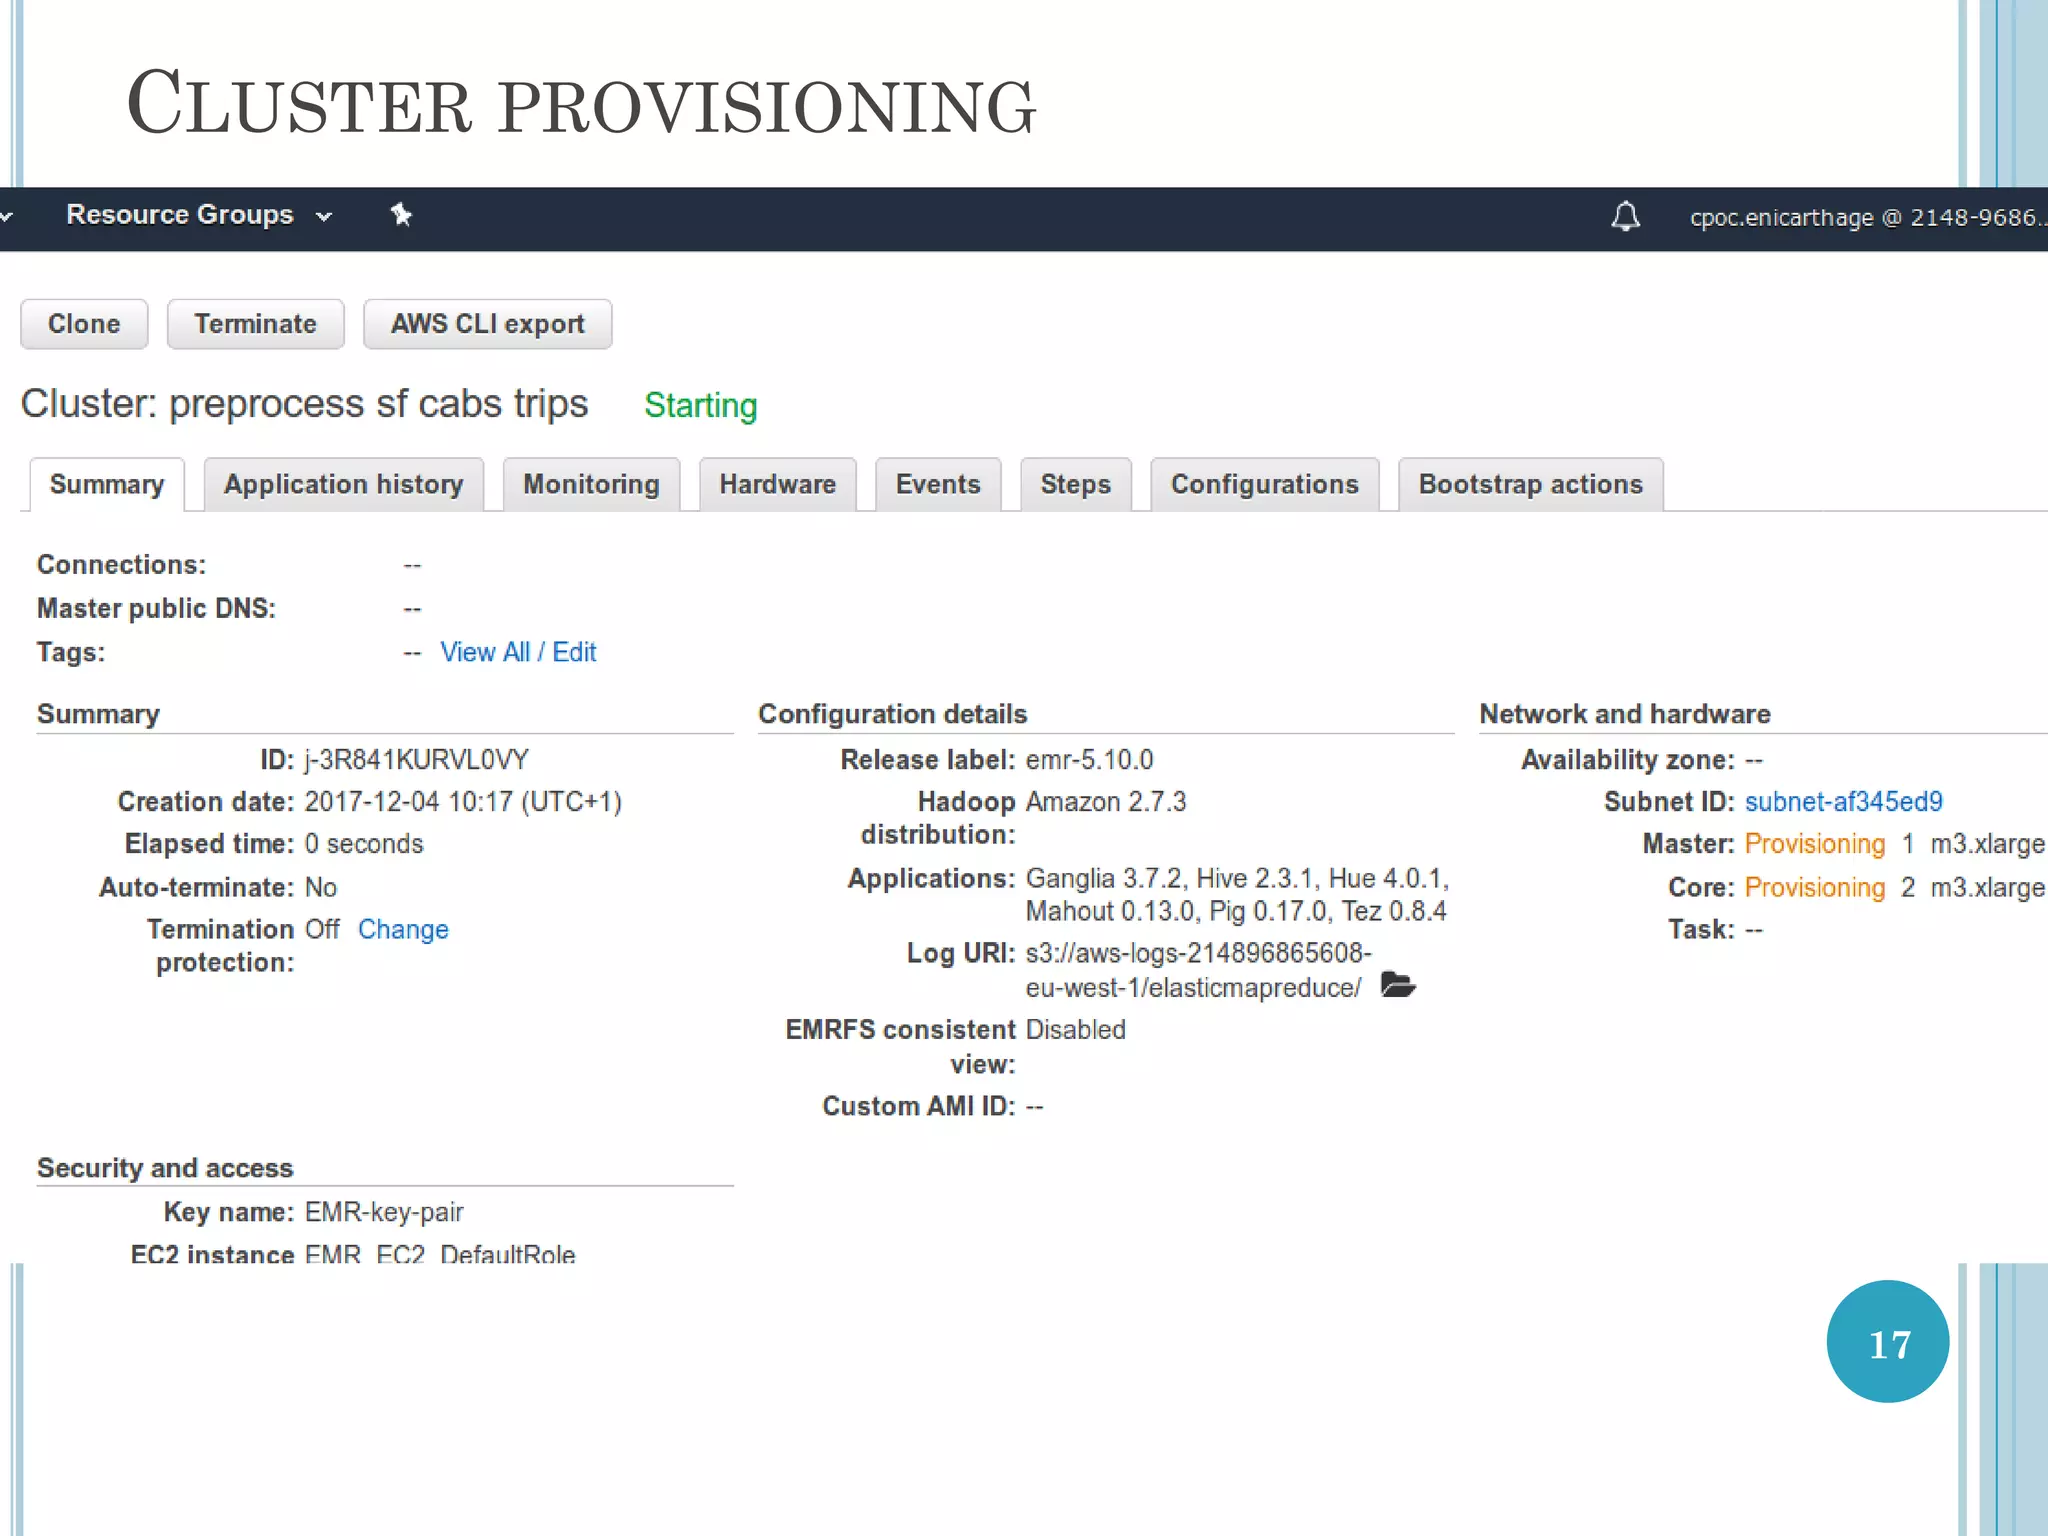Click the Terminate button

pyautogui.click(x=255, y=324)
